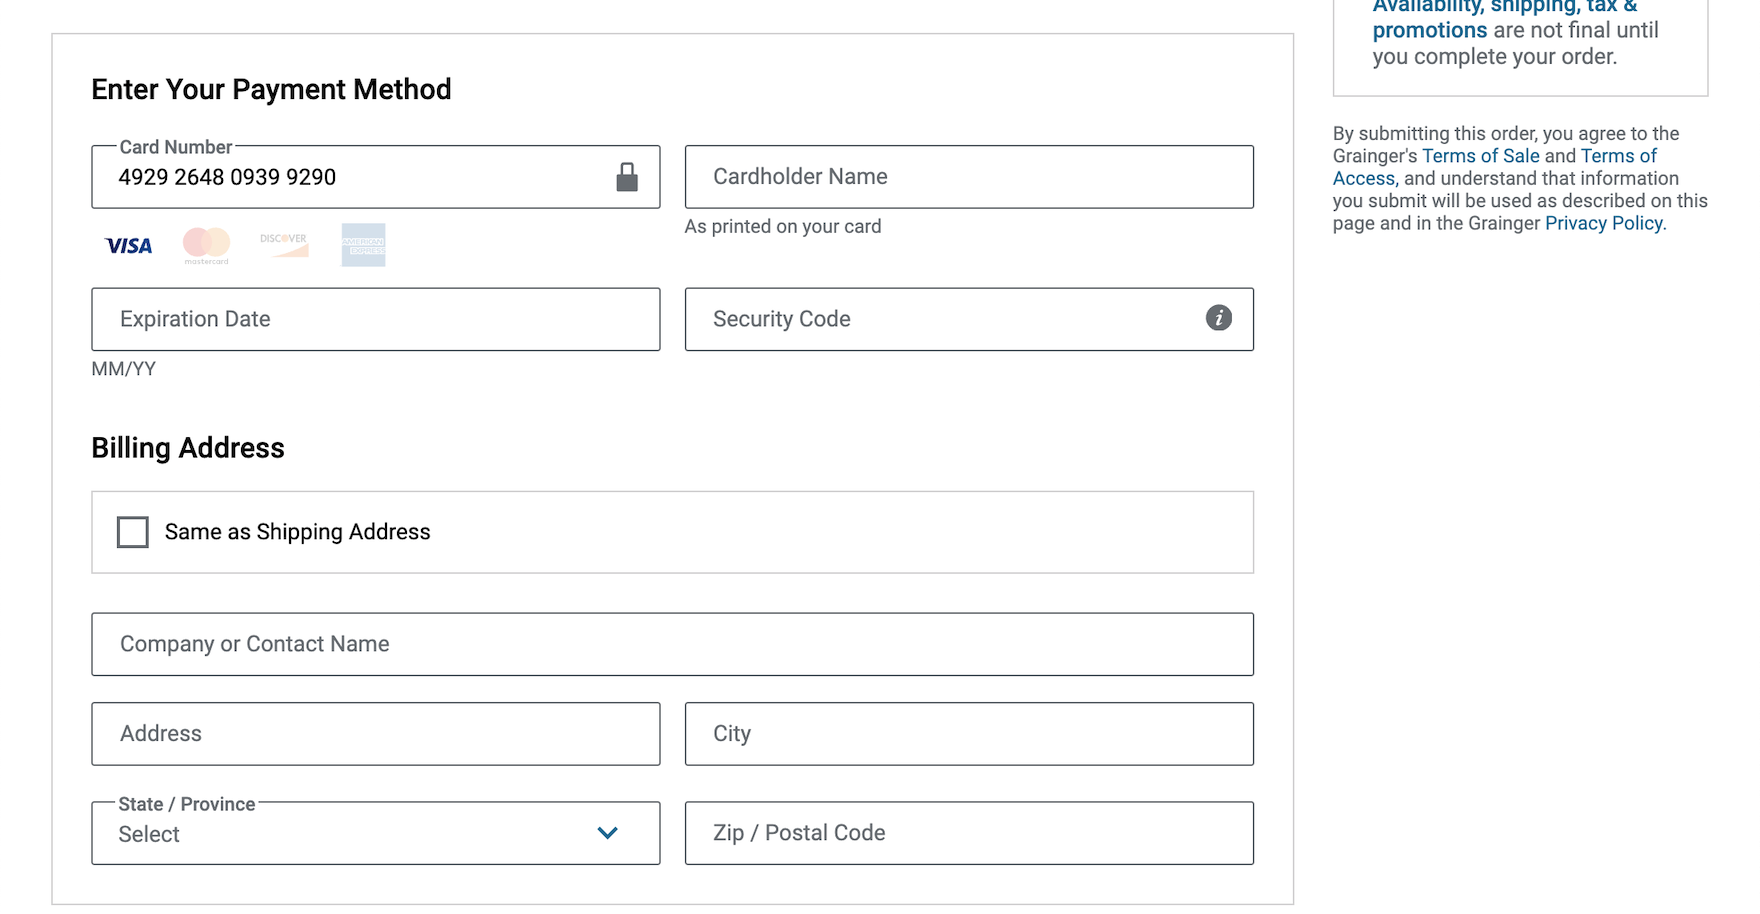Viewport: 1760px width, 914px height.
Task: Click the Cardholder Name field
Action: pos(968,177)
